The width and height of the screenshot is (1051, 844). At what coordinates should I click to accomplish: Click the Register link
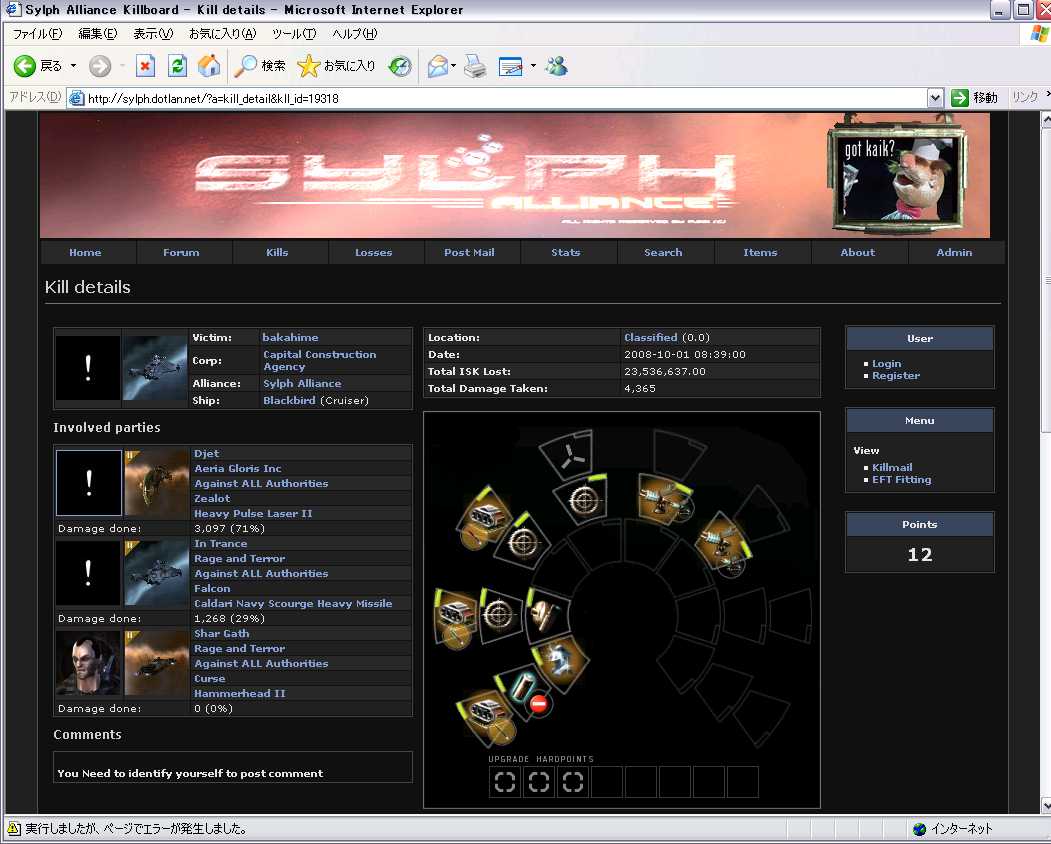pos(896,376)
